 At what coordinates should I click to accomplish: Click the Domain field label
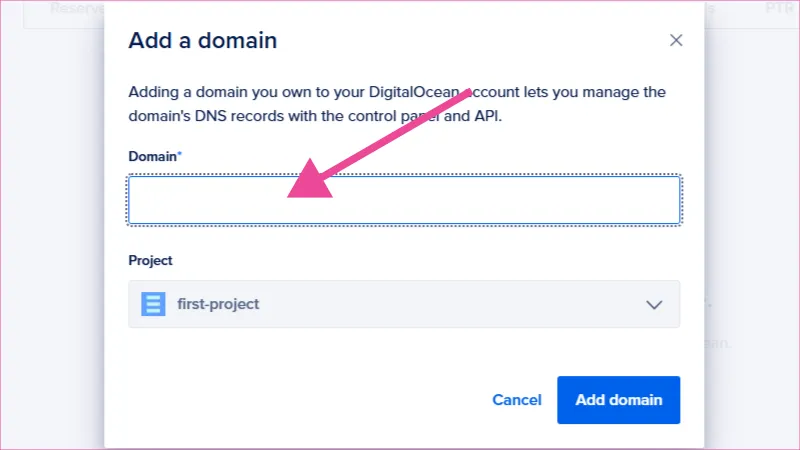[152, 156]
